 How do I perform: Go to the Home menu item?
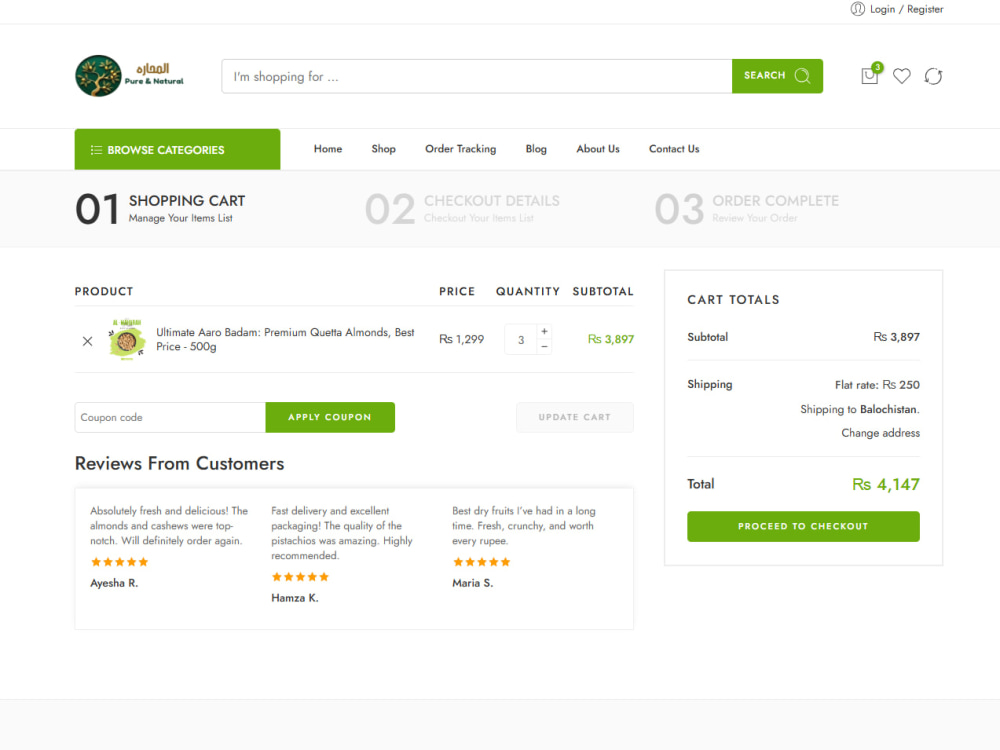pos(328,149)
